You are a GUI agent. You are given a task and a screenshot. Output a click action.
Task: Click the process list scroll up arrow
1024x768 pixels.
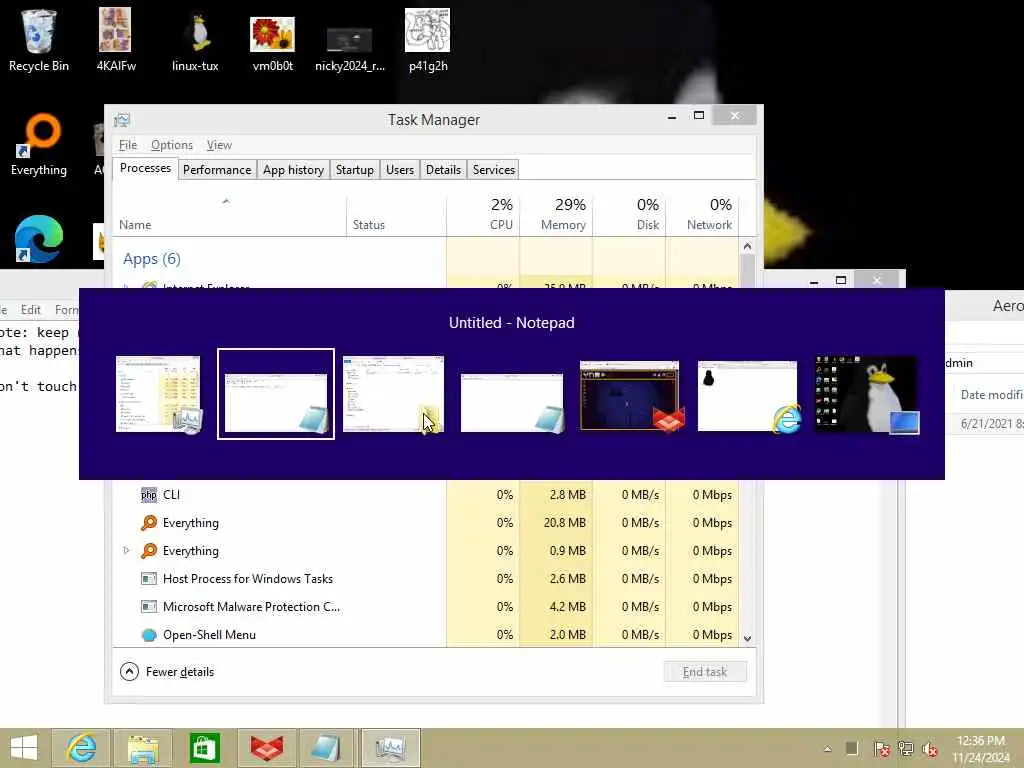pyautogui.click(x=748, y=246)
